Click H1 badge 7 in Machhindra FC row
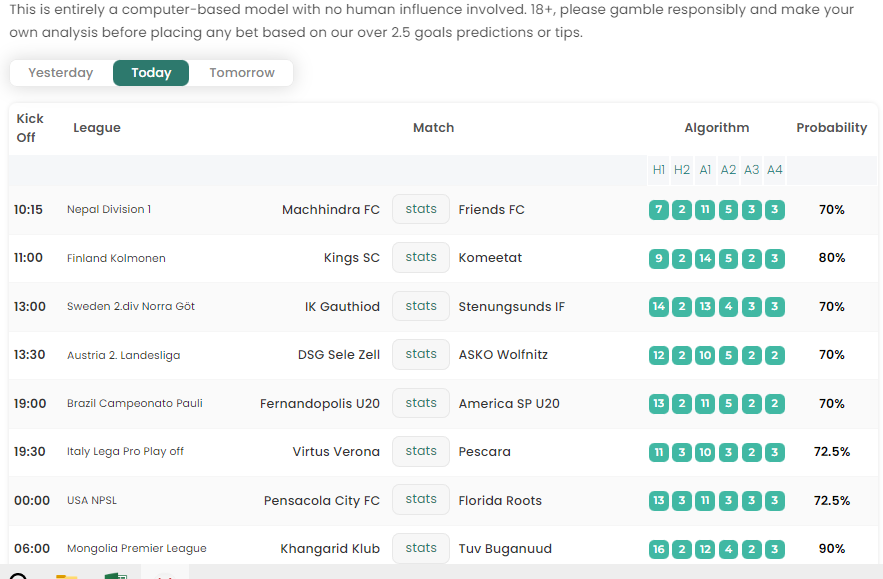This screenshot has width=883, height=579. coord(658,210)
